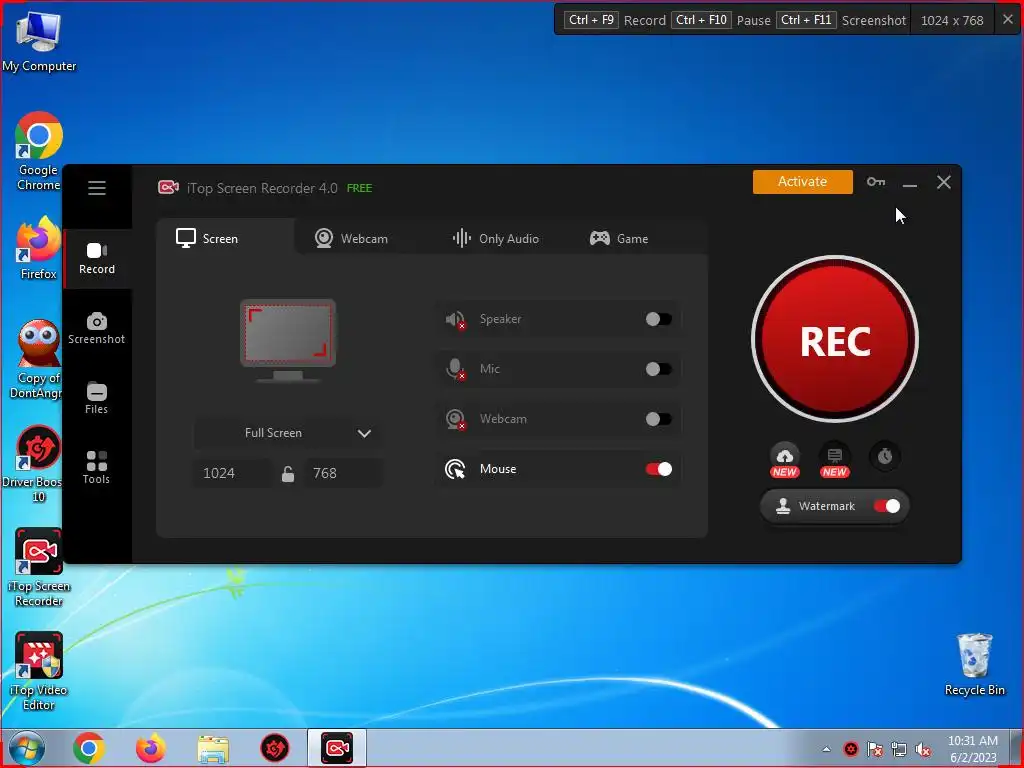Click the network tray icon
Screen dimensions: 1024x768
pos(899,749)
